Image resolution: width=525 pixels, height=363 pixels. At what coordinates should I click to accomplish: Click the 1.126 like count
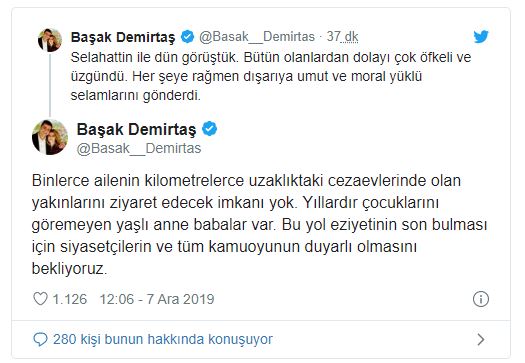(70, 299)
